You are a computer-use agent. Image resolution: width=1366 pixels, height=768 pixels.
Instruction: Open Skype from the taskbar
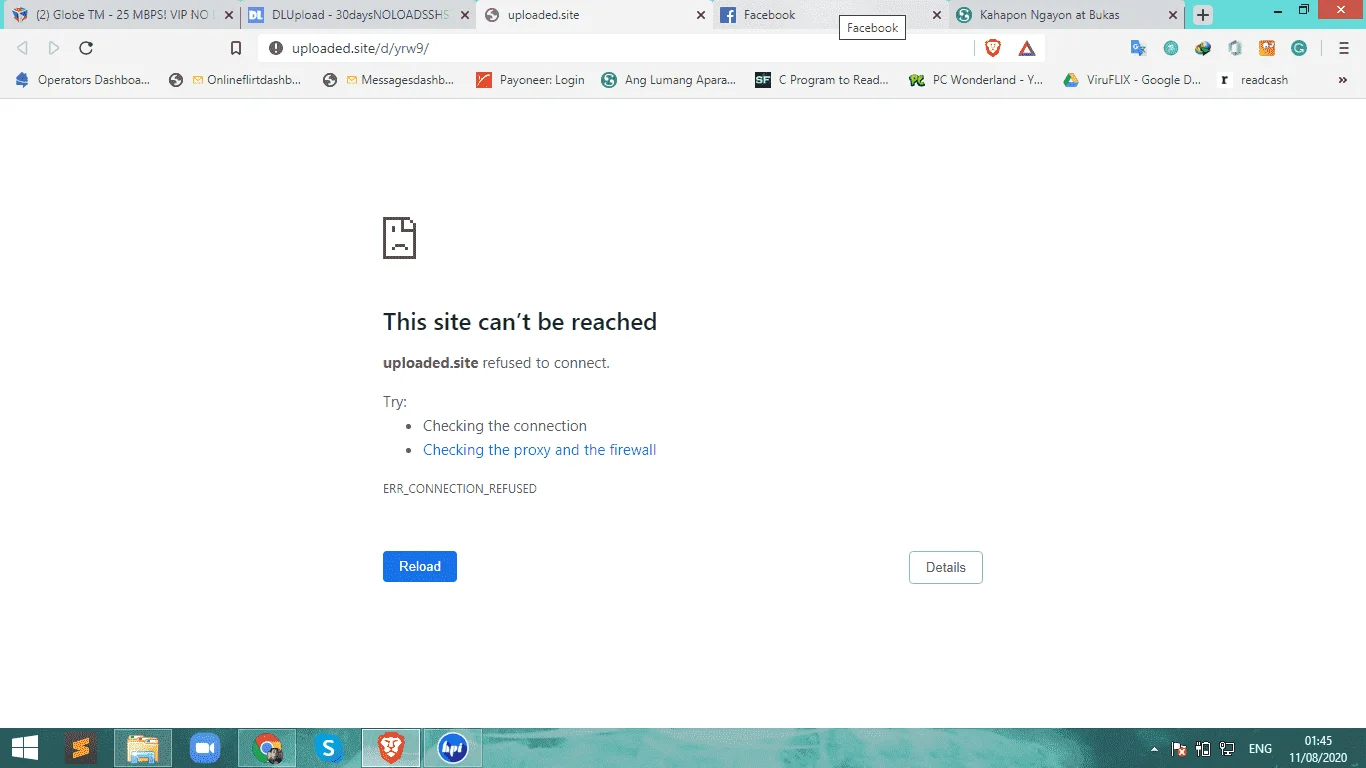[329, 748]
